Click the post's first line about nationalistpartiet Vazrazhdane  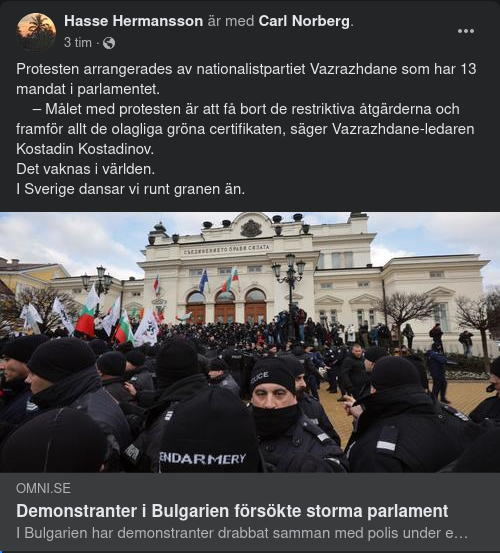tap(246, 69)
